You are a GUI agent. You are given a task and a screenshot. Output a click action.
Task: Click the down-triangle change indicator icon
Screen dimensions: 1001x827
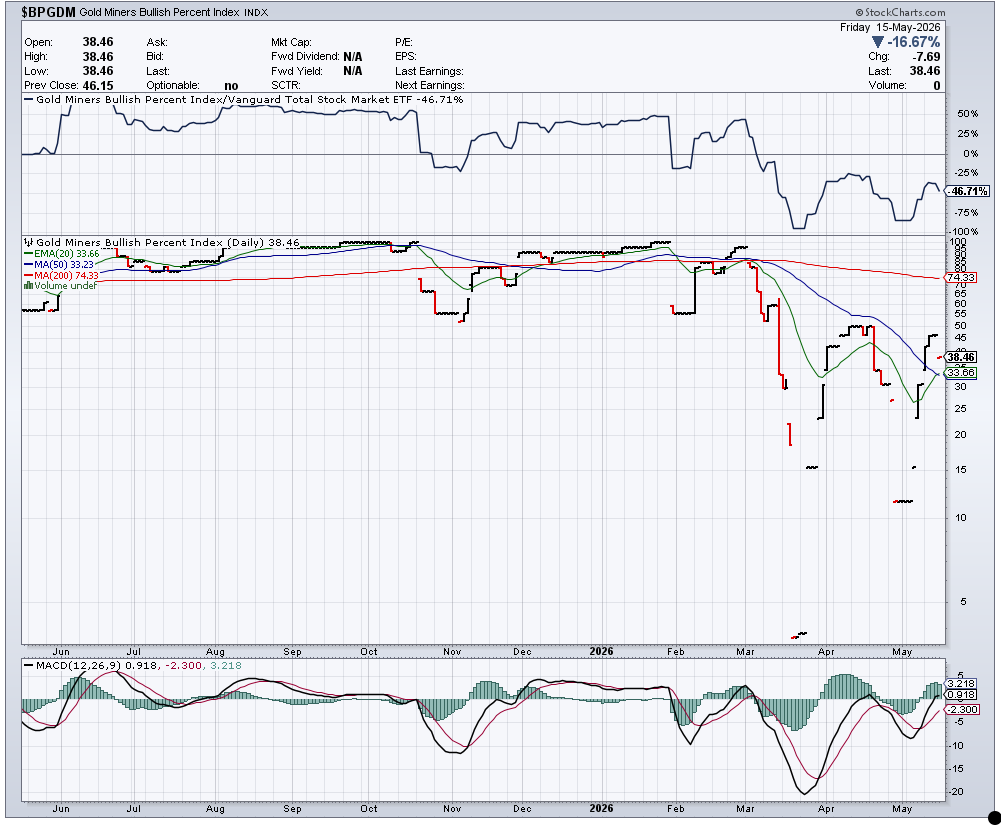pos(878,42)
